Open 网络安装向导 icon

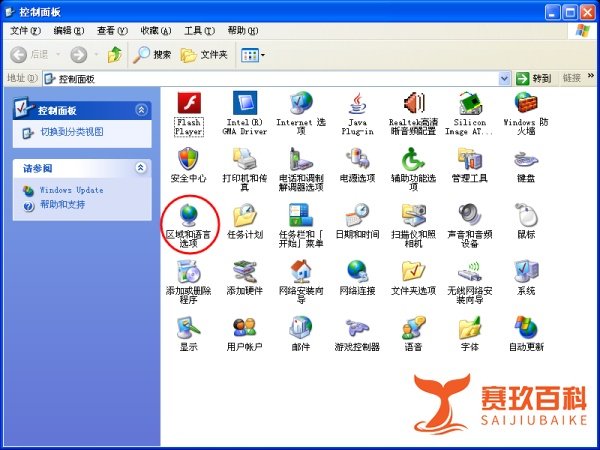[x=301, y=282]
